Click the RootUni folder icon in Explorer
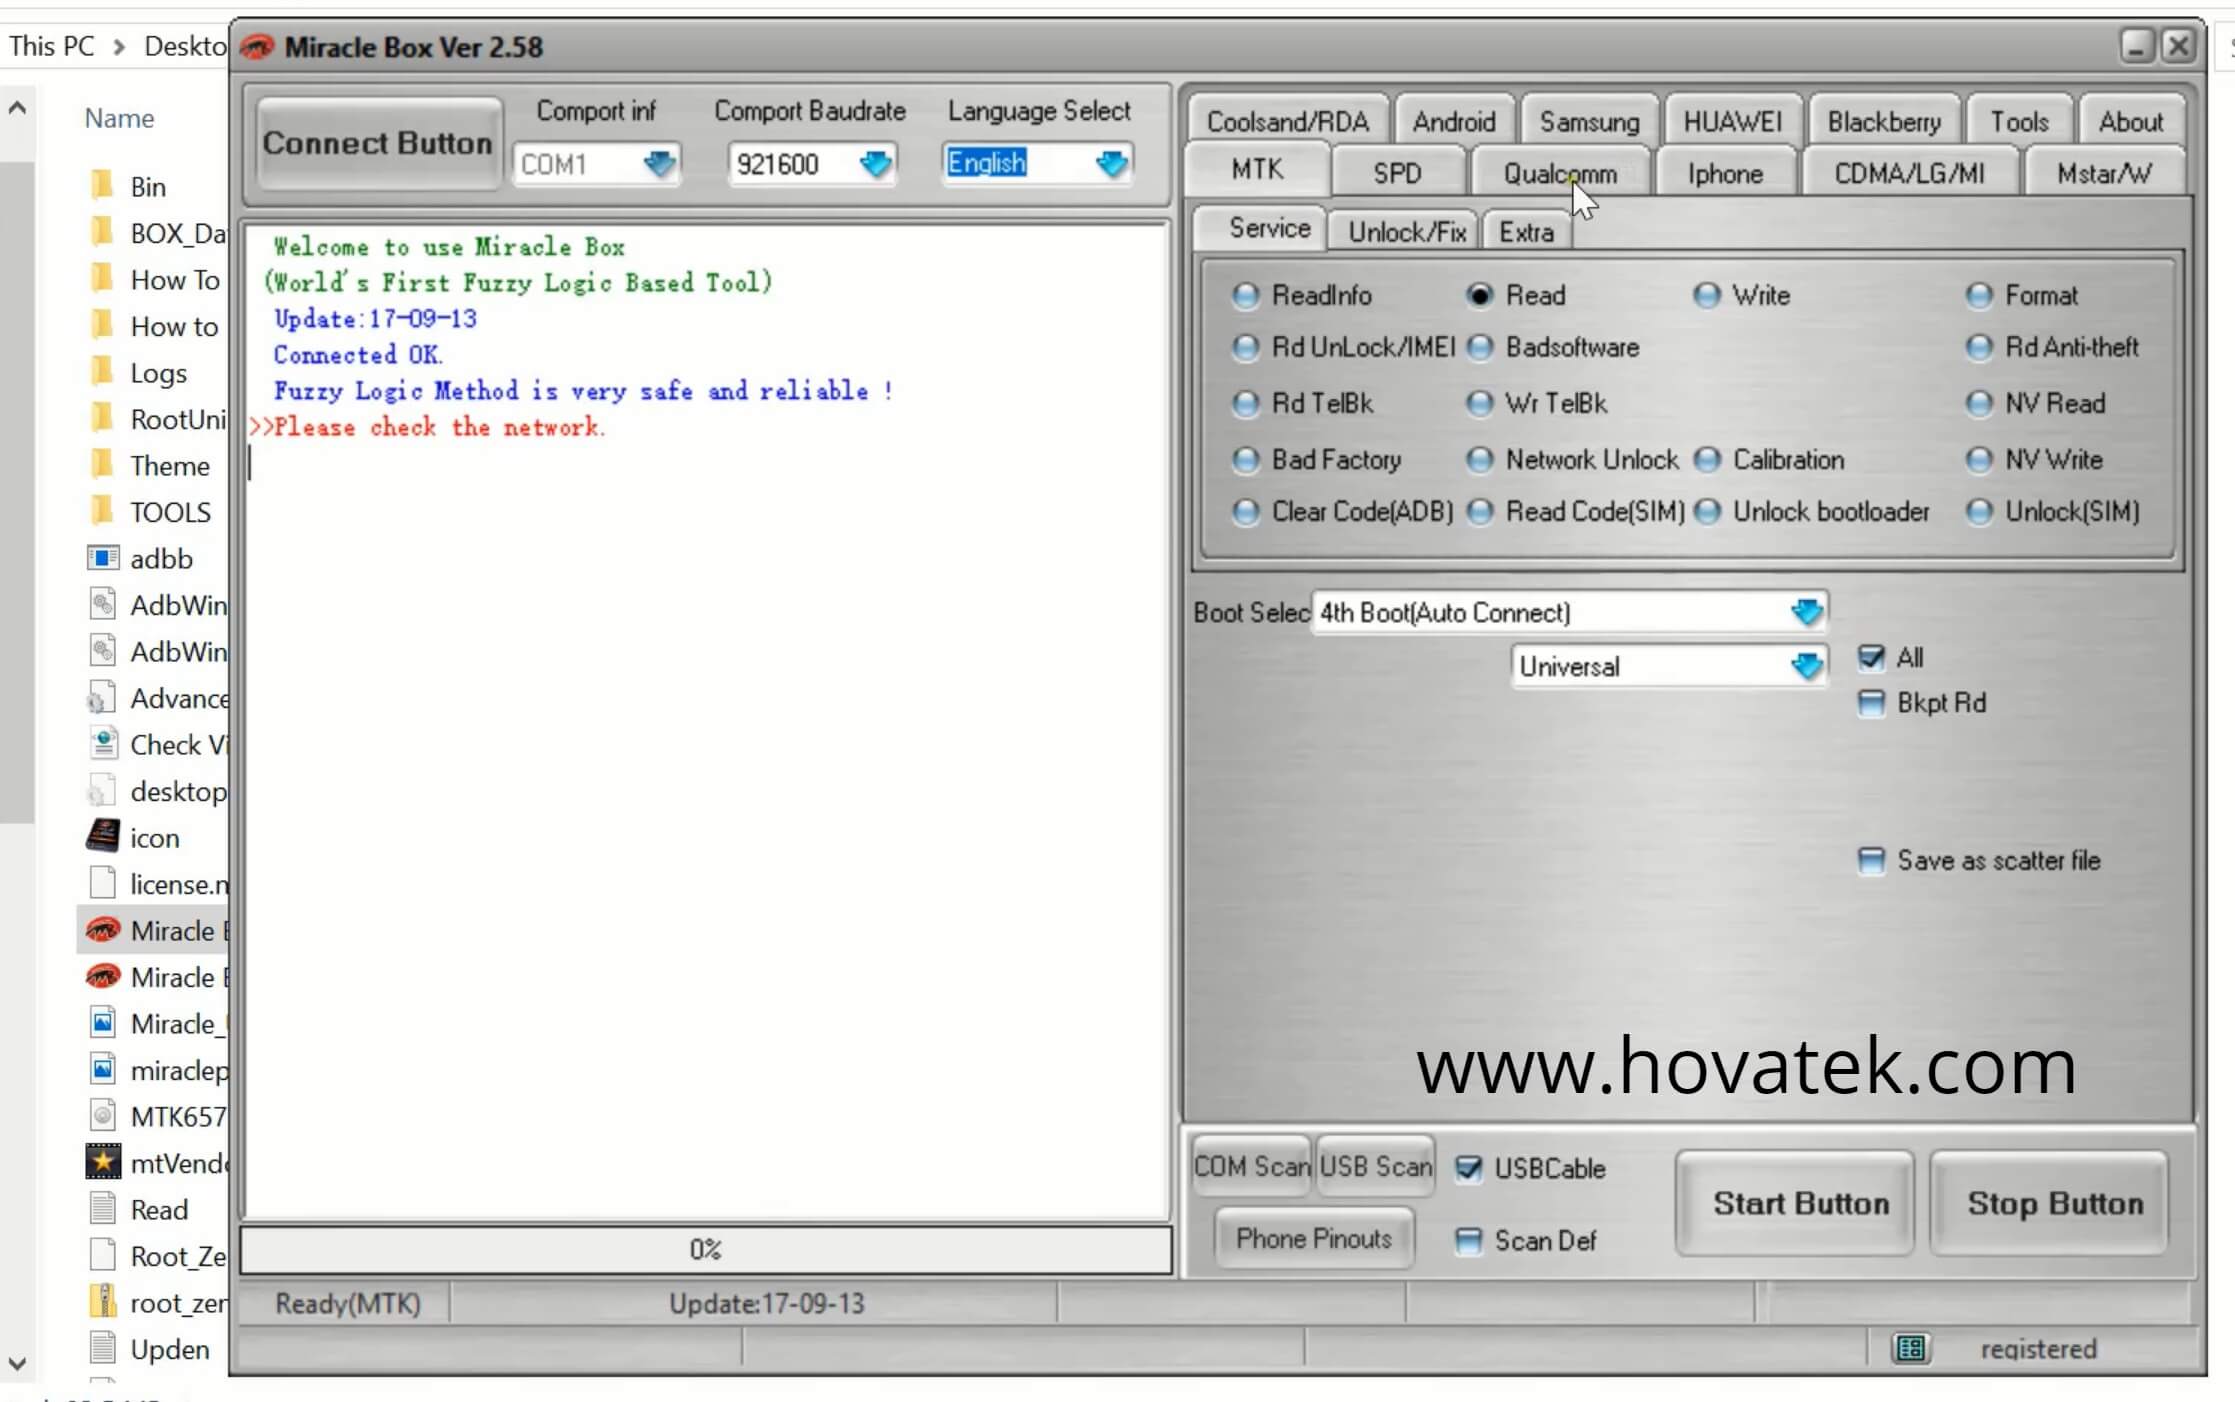Screen dimensions: 2235x1402 click(x=102, y=418)
